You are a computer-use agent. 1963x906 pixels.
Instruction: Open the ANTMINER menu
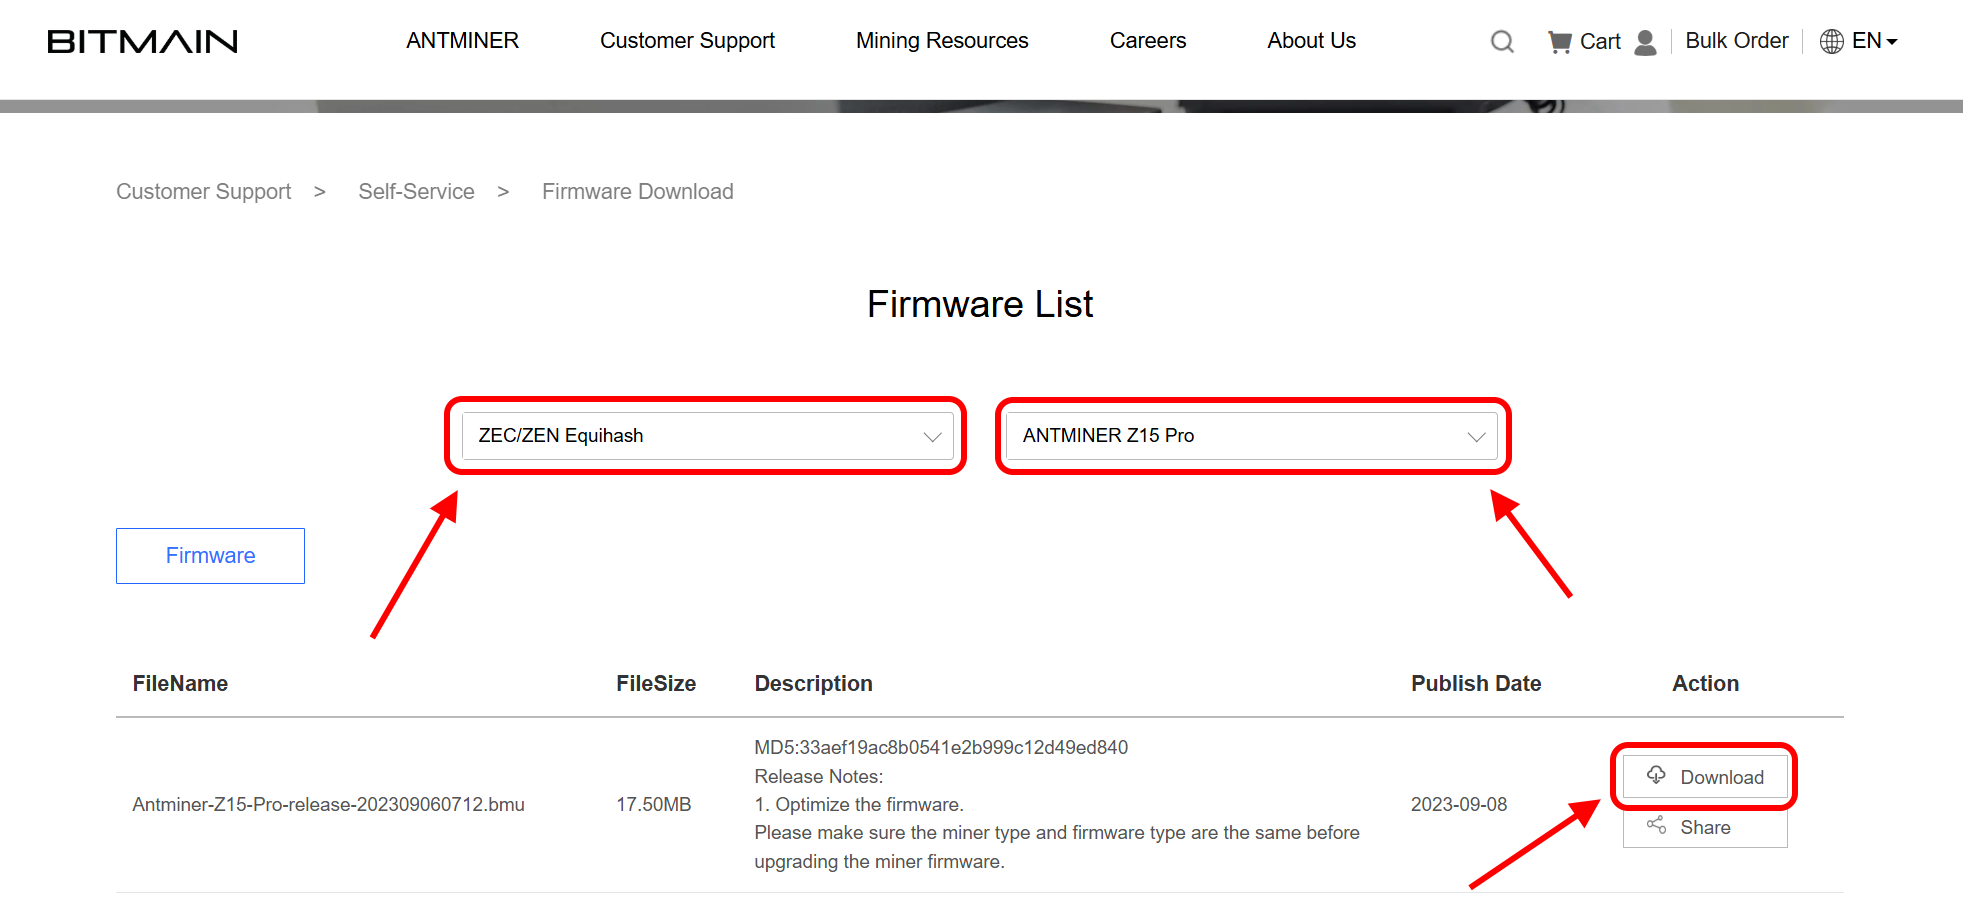[462, 41]
